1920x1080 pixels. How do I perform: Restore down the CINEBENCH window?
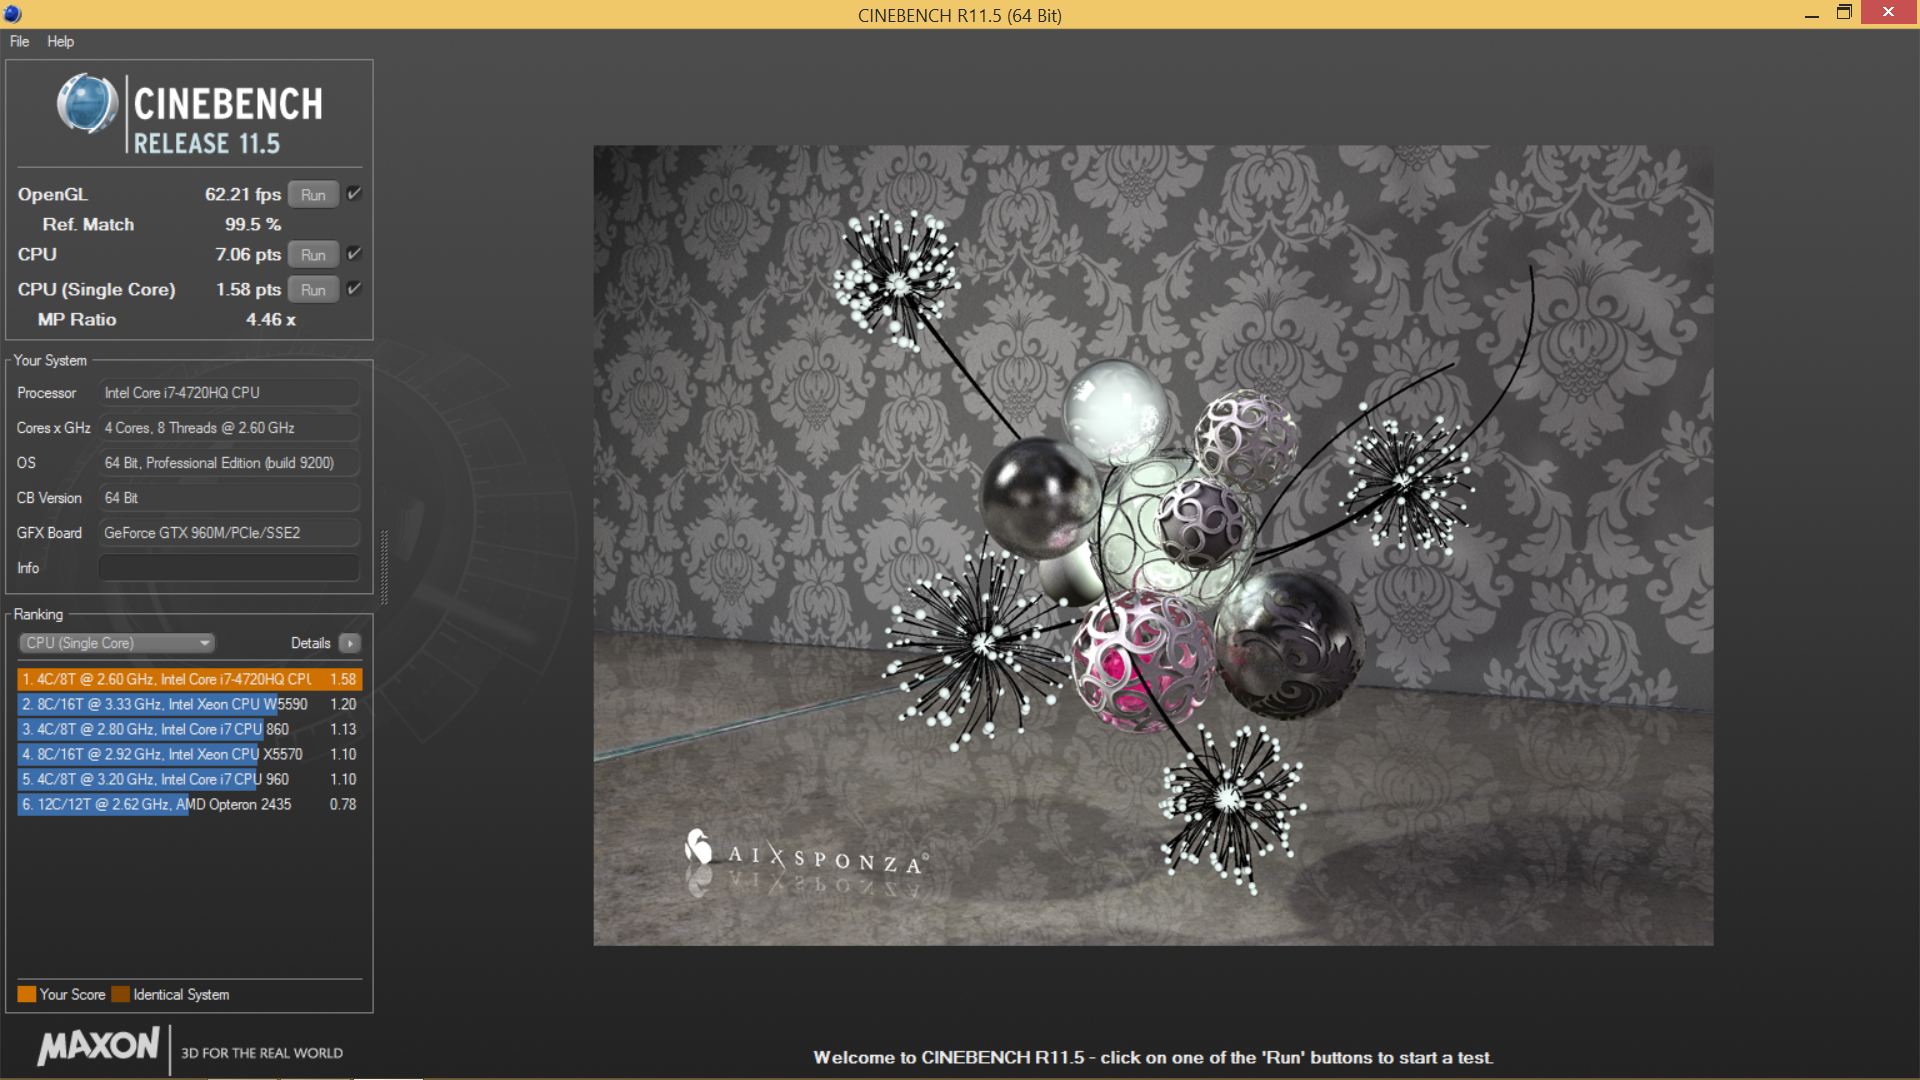[1844, 12]
